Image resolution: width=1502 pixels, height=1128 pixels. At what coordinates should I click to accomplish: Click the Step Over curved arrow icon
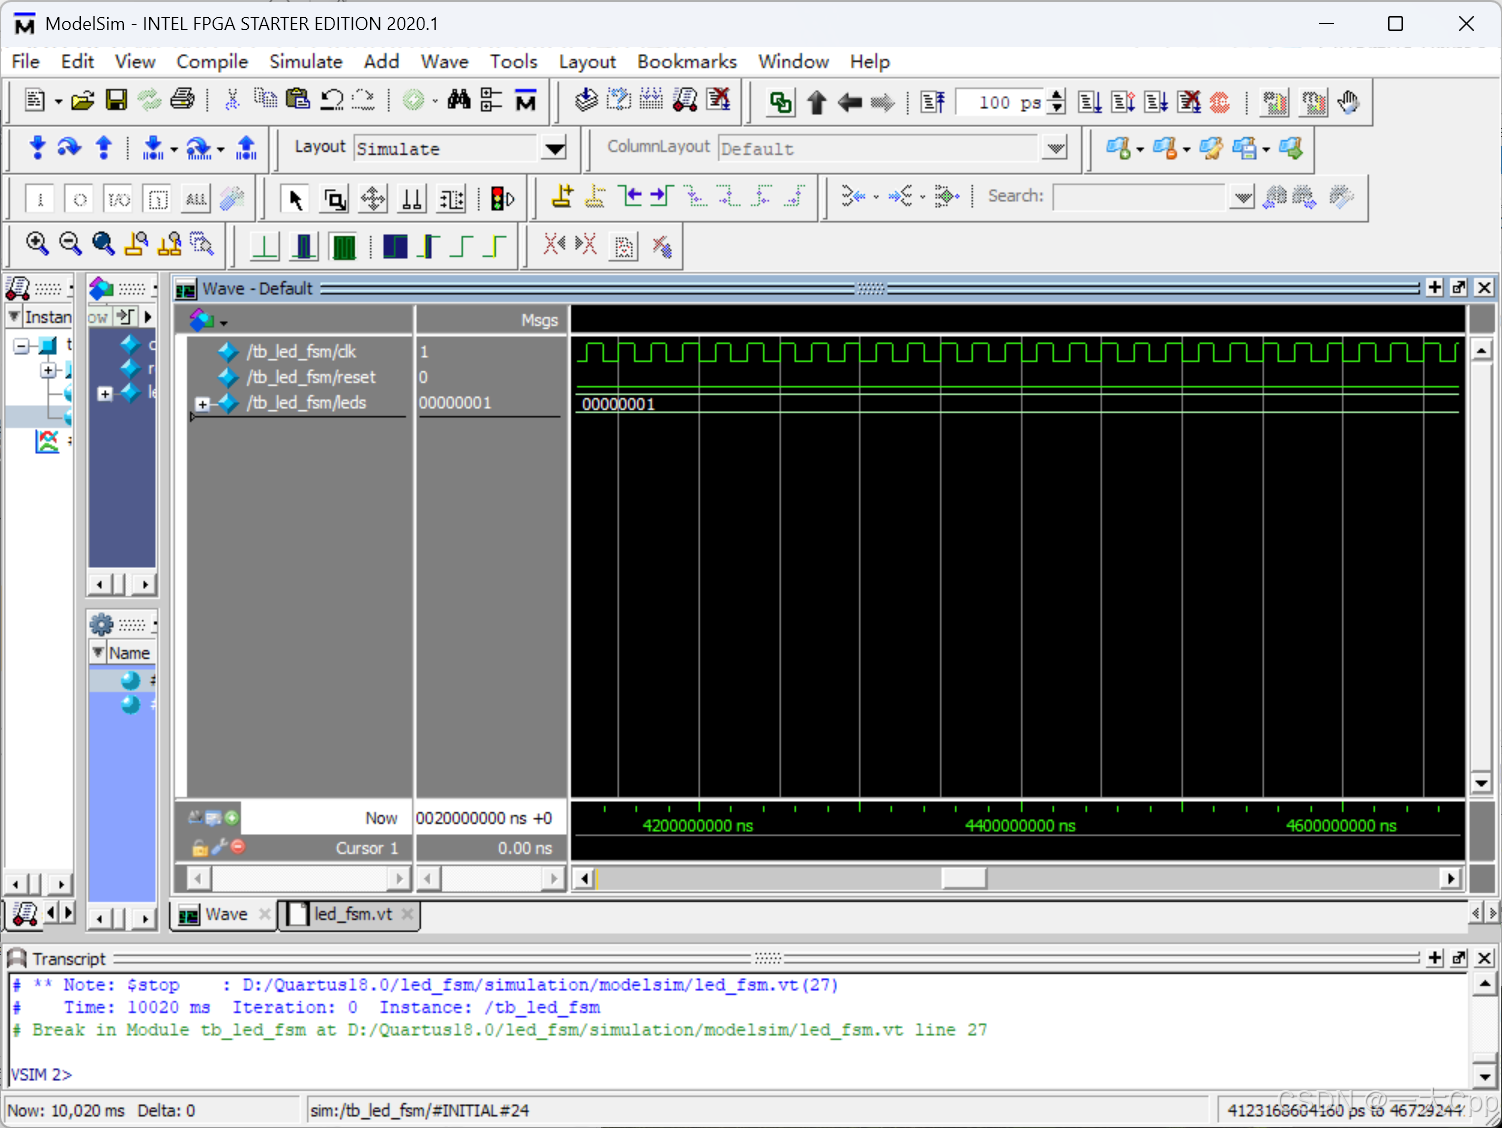coord(69,148)
